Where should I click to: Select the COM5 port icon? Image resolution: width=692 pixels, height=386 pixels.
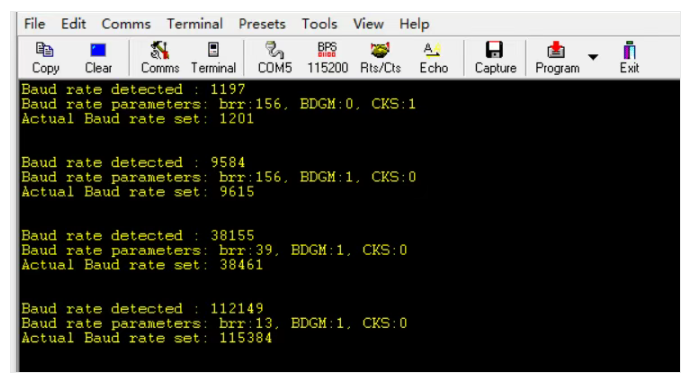pyautogui.click(x=275, y=58)
